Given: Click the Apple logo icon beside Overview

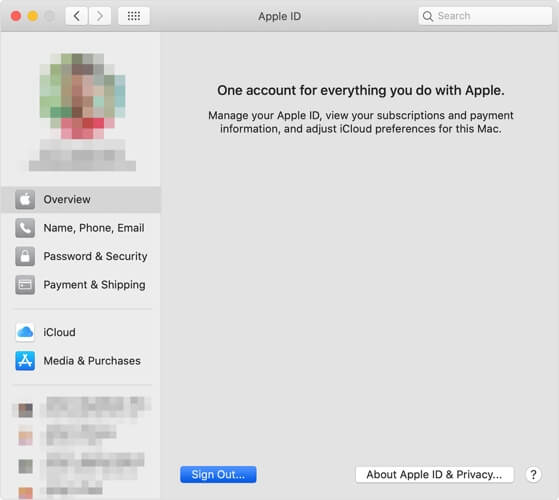Looking at the screenshot, I should (25, 200).
